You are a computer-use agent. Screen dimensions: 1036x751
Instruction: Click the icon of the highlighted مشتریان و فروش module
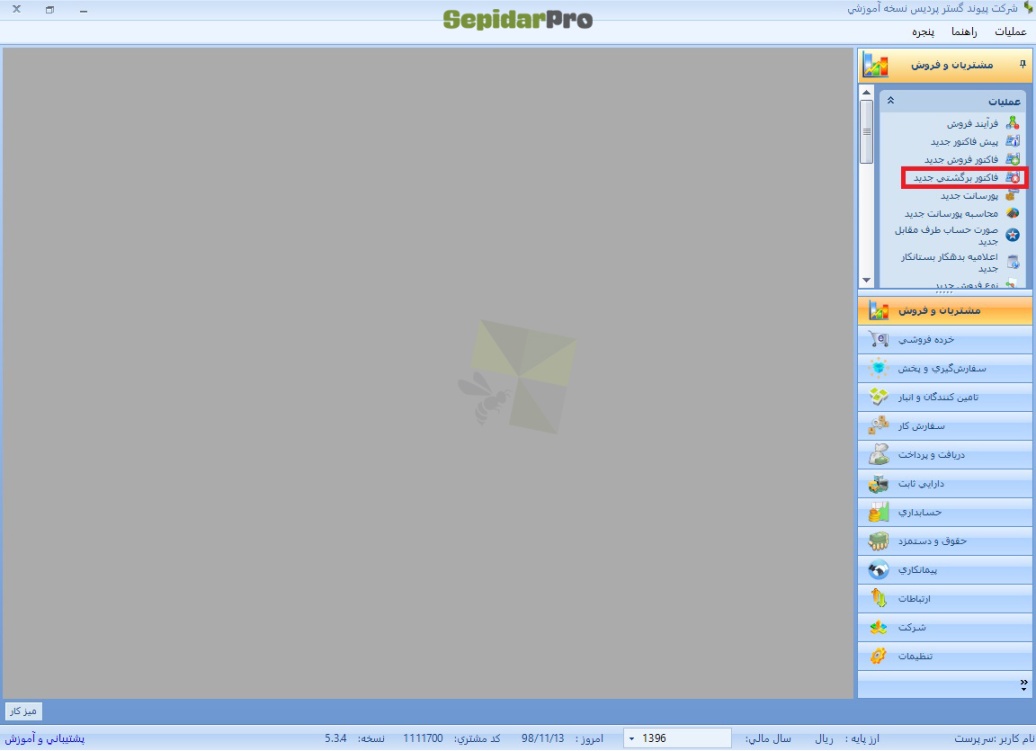[879, 310]
